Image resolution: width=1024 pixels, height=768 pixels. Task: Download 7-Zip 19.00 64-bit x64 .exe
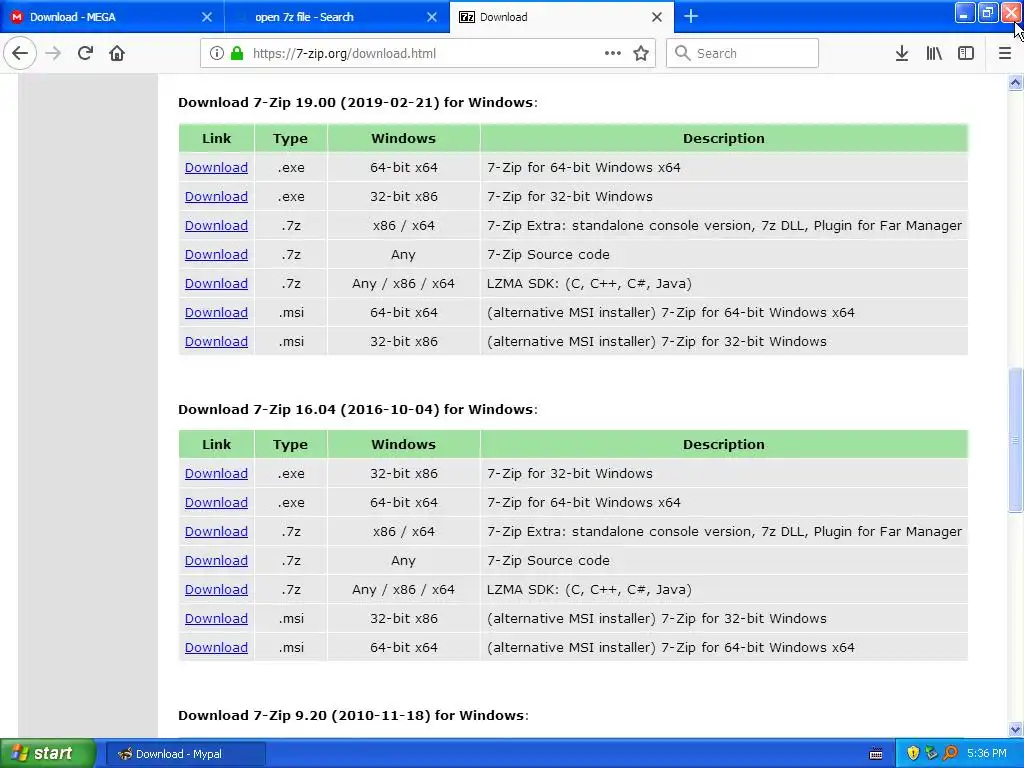(216, 167)
